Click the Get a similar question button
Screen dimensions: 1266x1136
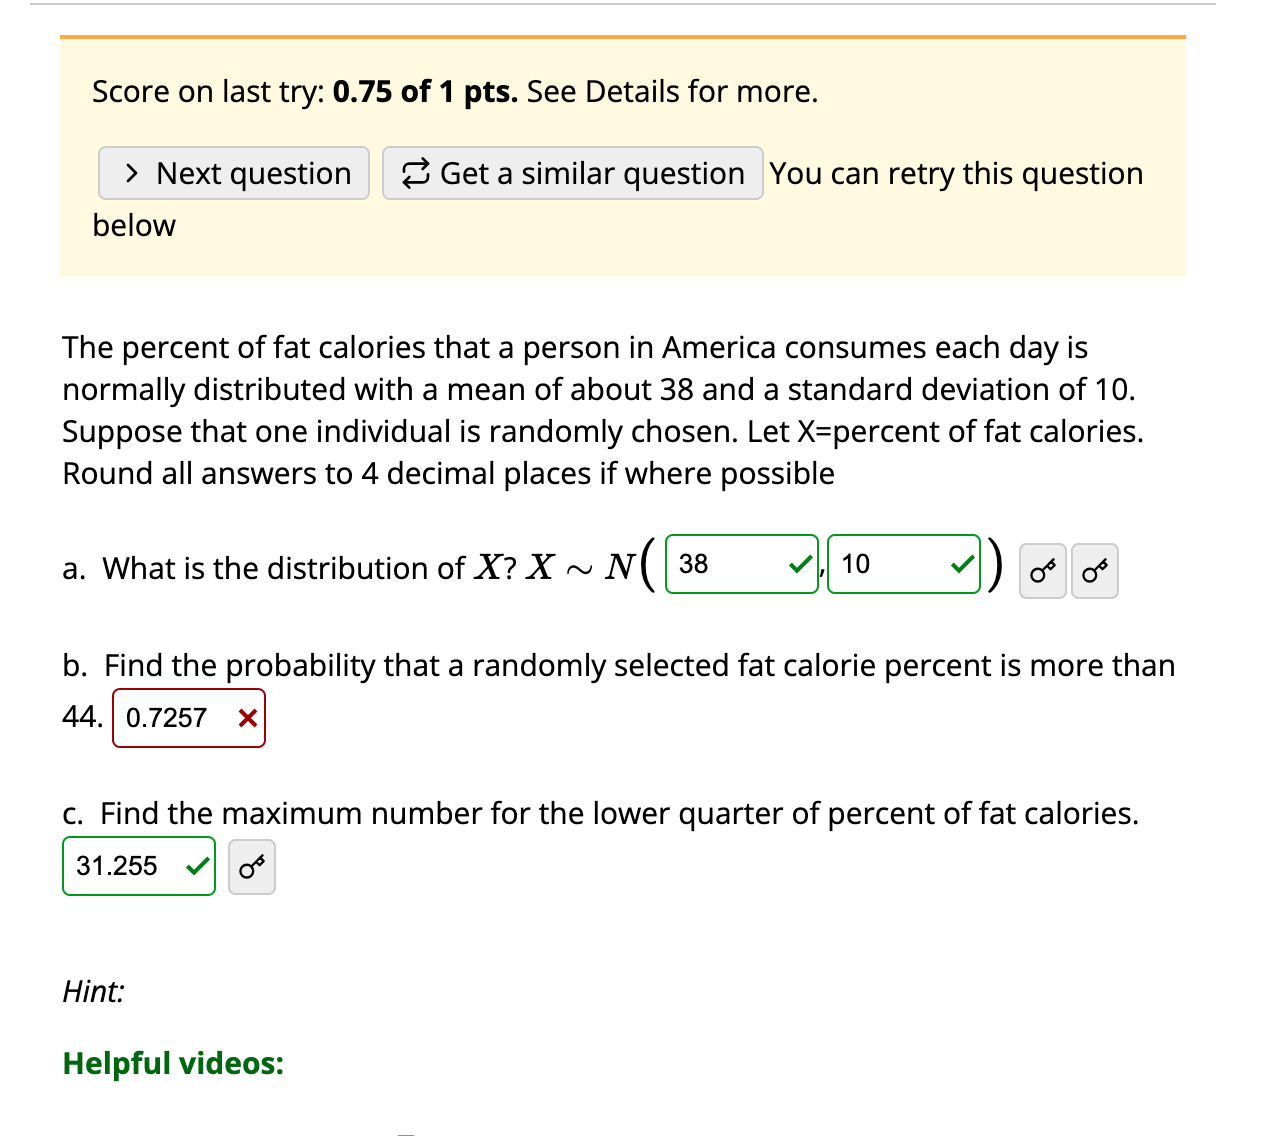[x=572, y=172]
